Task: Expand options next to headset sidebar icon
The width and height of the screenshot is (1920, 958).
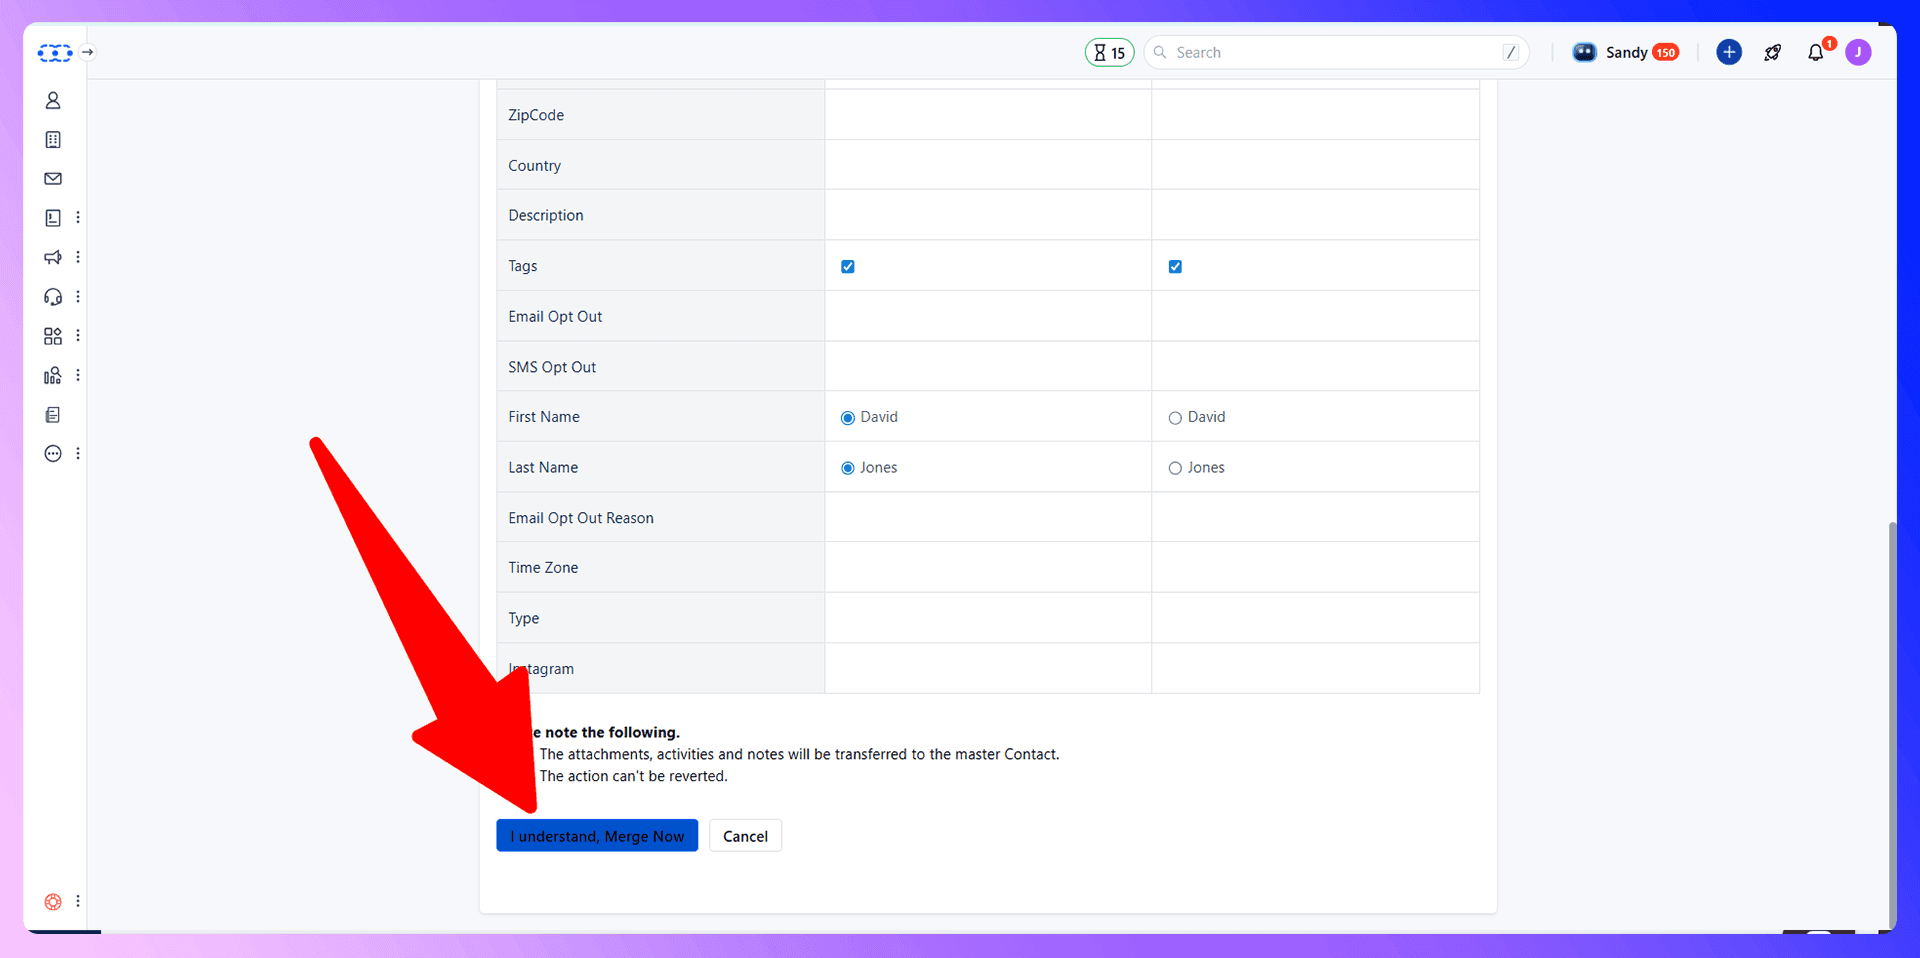Action: [x=78, y=297]
